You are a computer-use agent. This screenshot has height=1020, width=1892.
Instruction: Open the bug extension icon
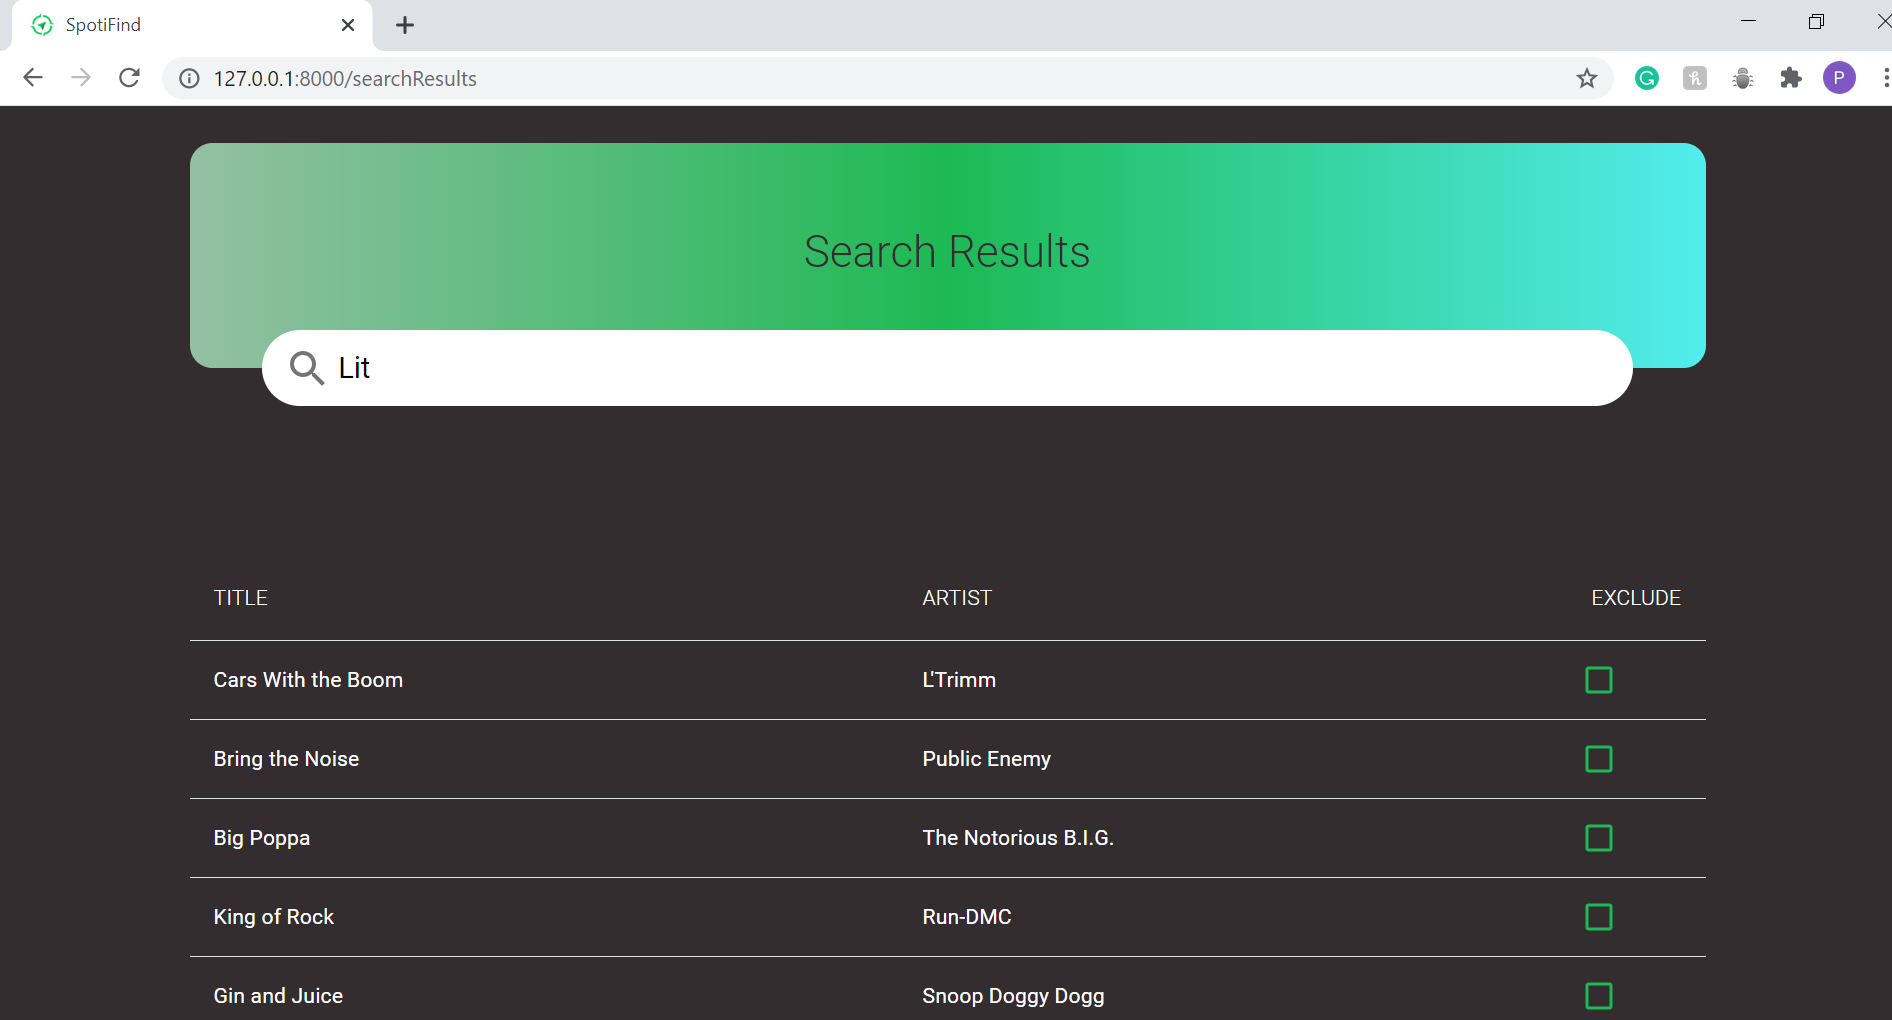[1743, 78]
